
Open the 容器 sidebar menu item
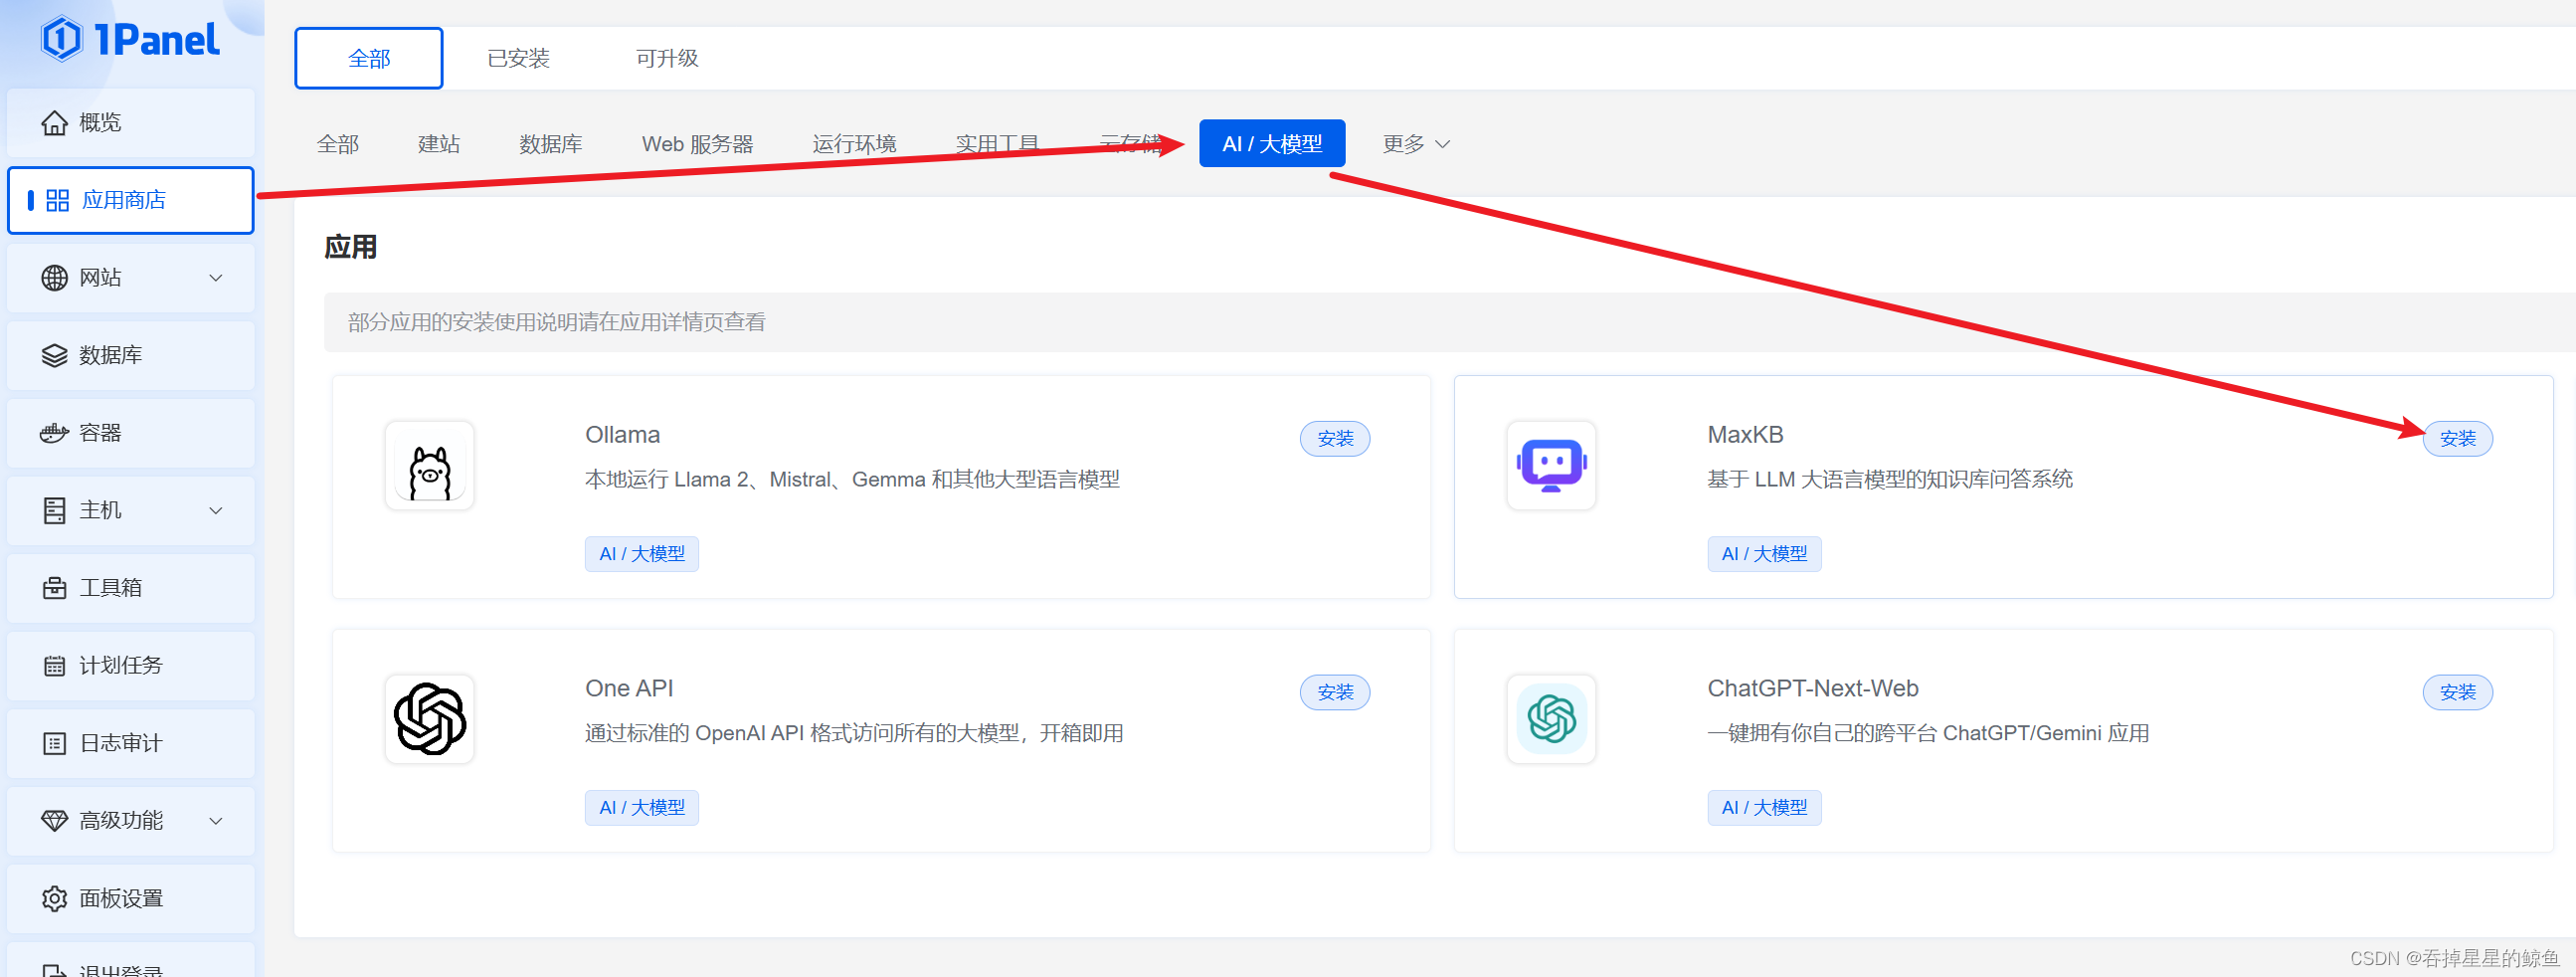pos(130,433)
